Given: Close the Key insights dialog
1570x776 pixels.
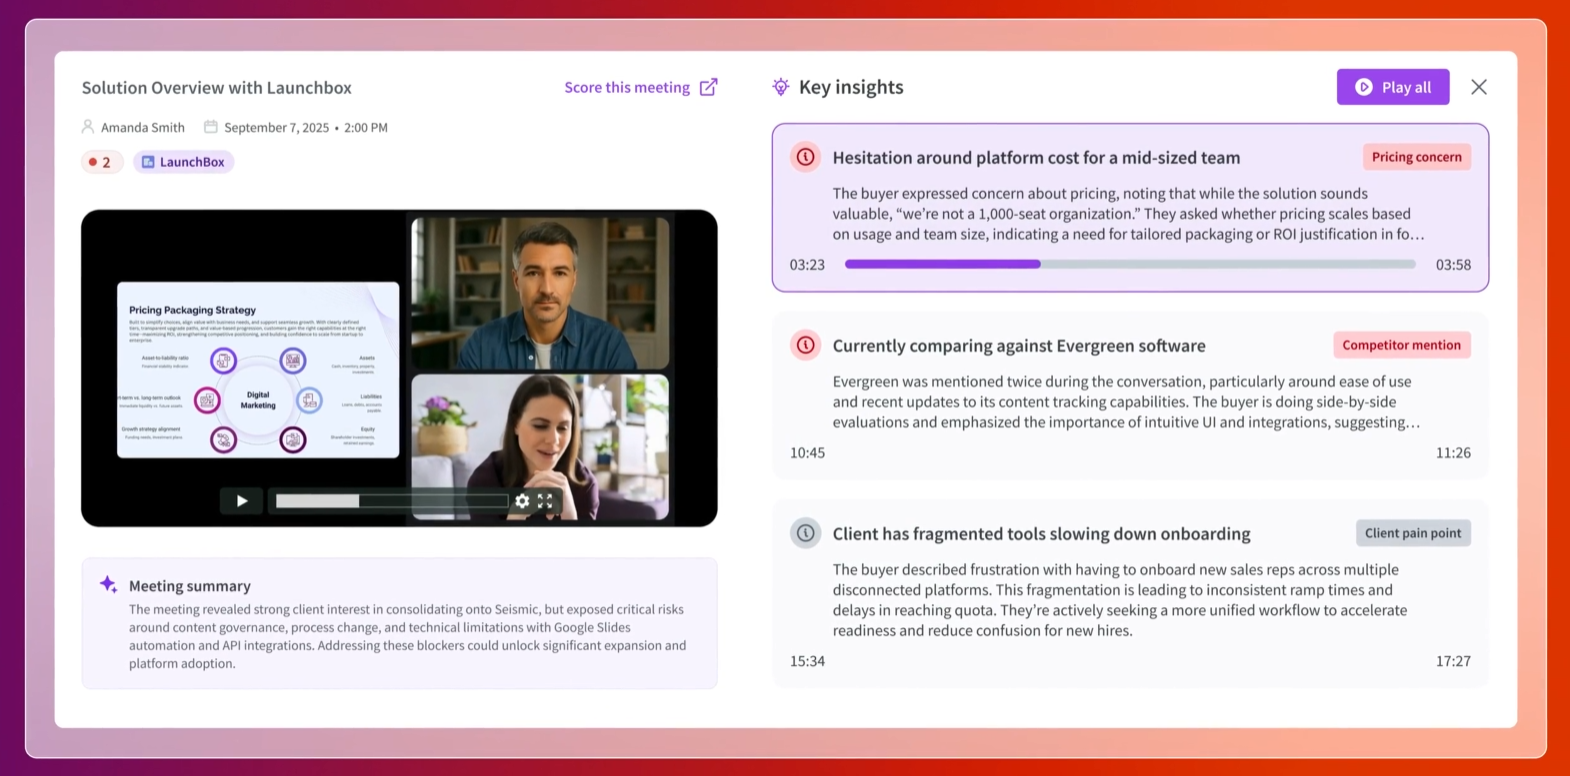Looking at the screenshot, I should click(x=1479, y=87).
